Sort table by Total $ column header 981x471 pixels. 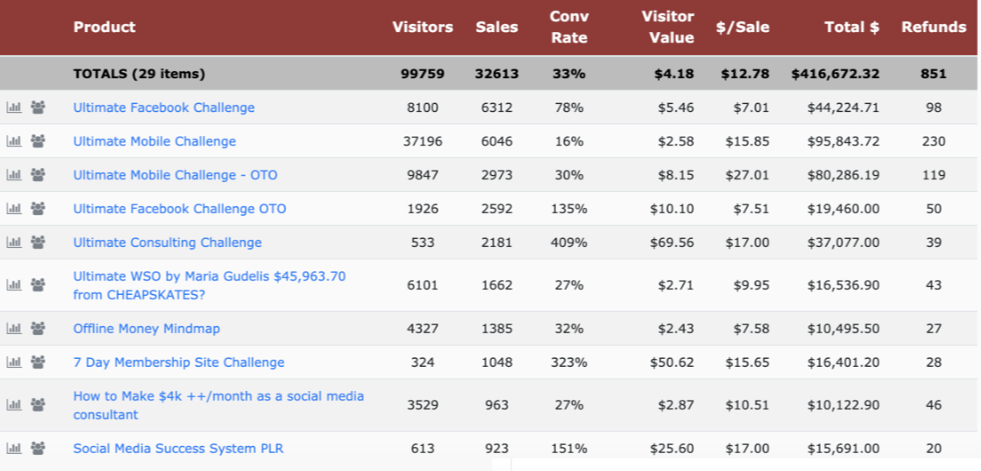click(x=852, y=28)
